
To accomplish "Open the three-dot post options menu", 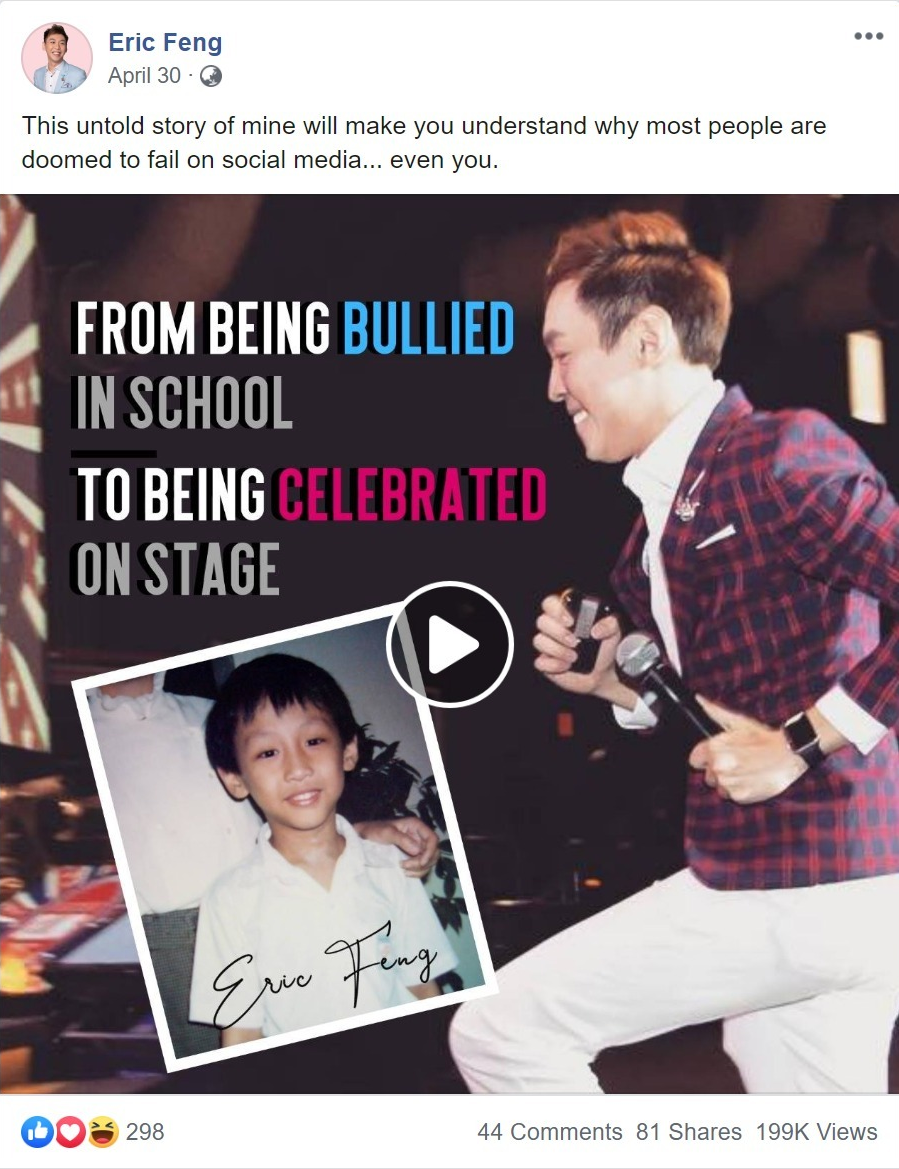I will 868,36.
